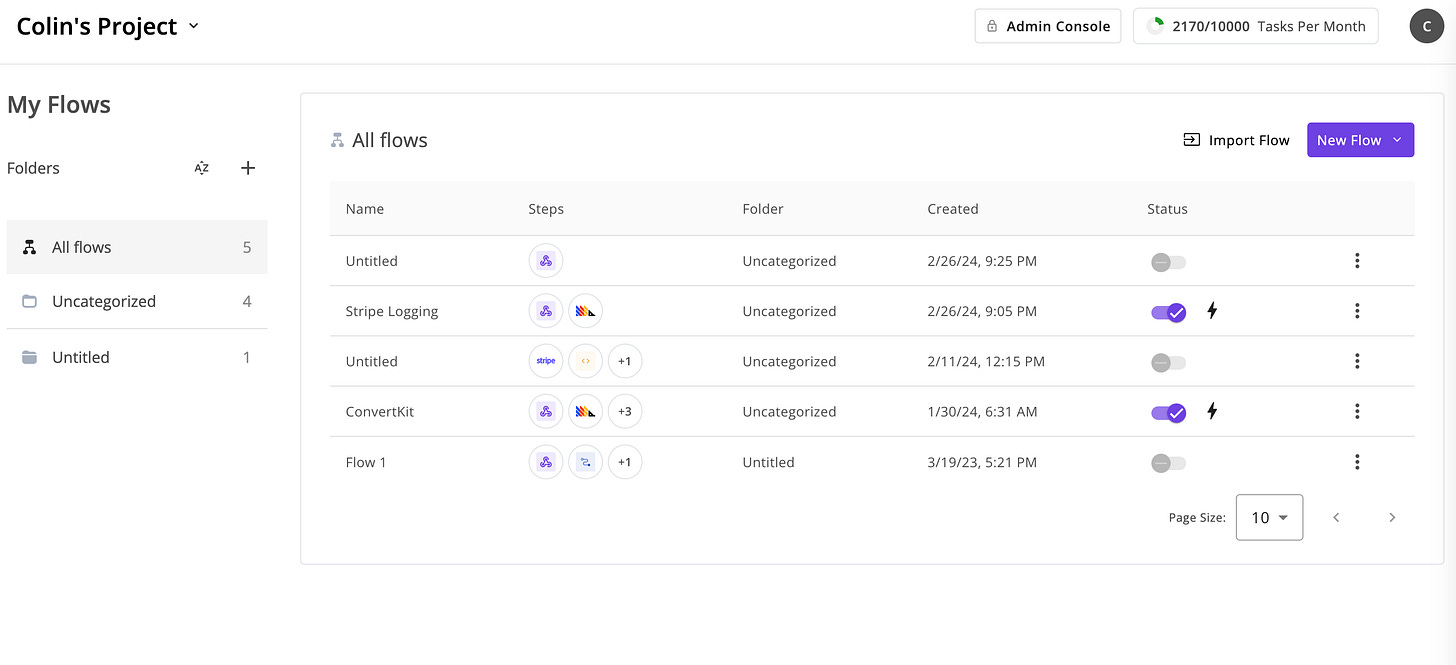The image size is (1456, 665).
Task: Click the sort folders A-Z icon
Action: (x=202, y=168)
